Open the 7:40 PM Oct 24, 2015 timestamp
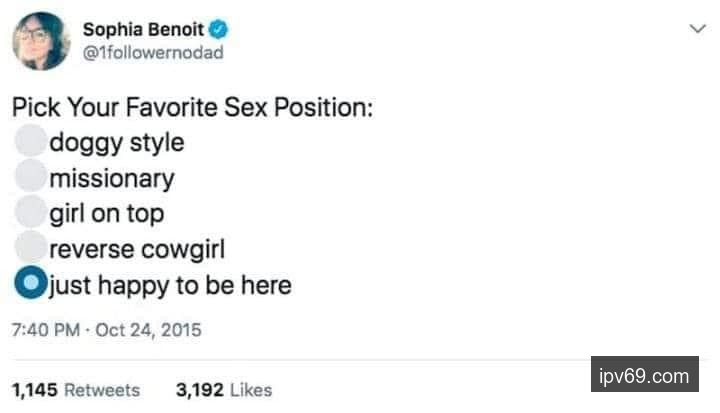Viewport: 720px width, 413px height. tap(107, 326)
